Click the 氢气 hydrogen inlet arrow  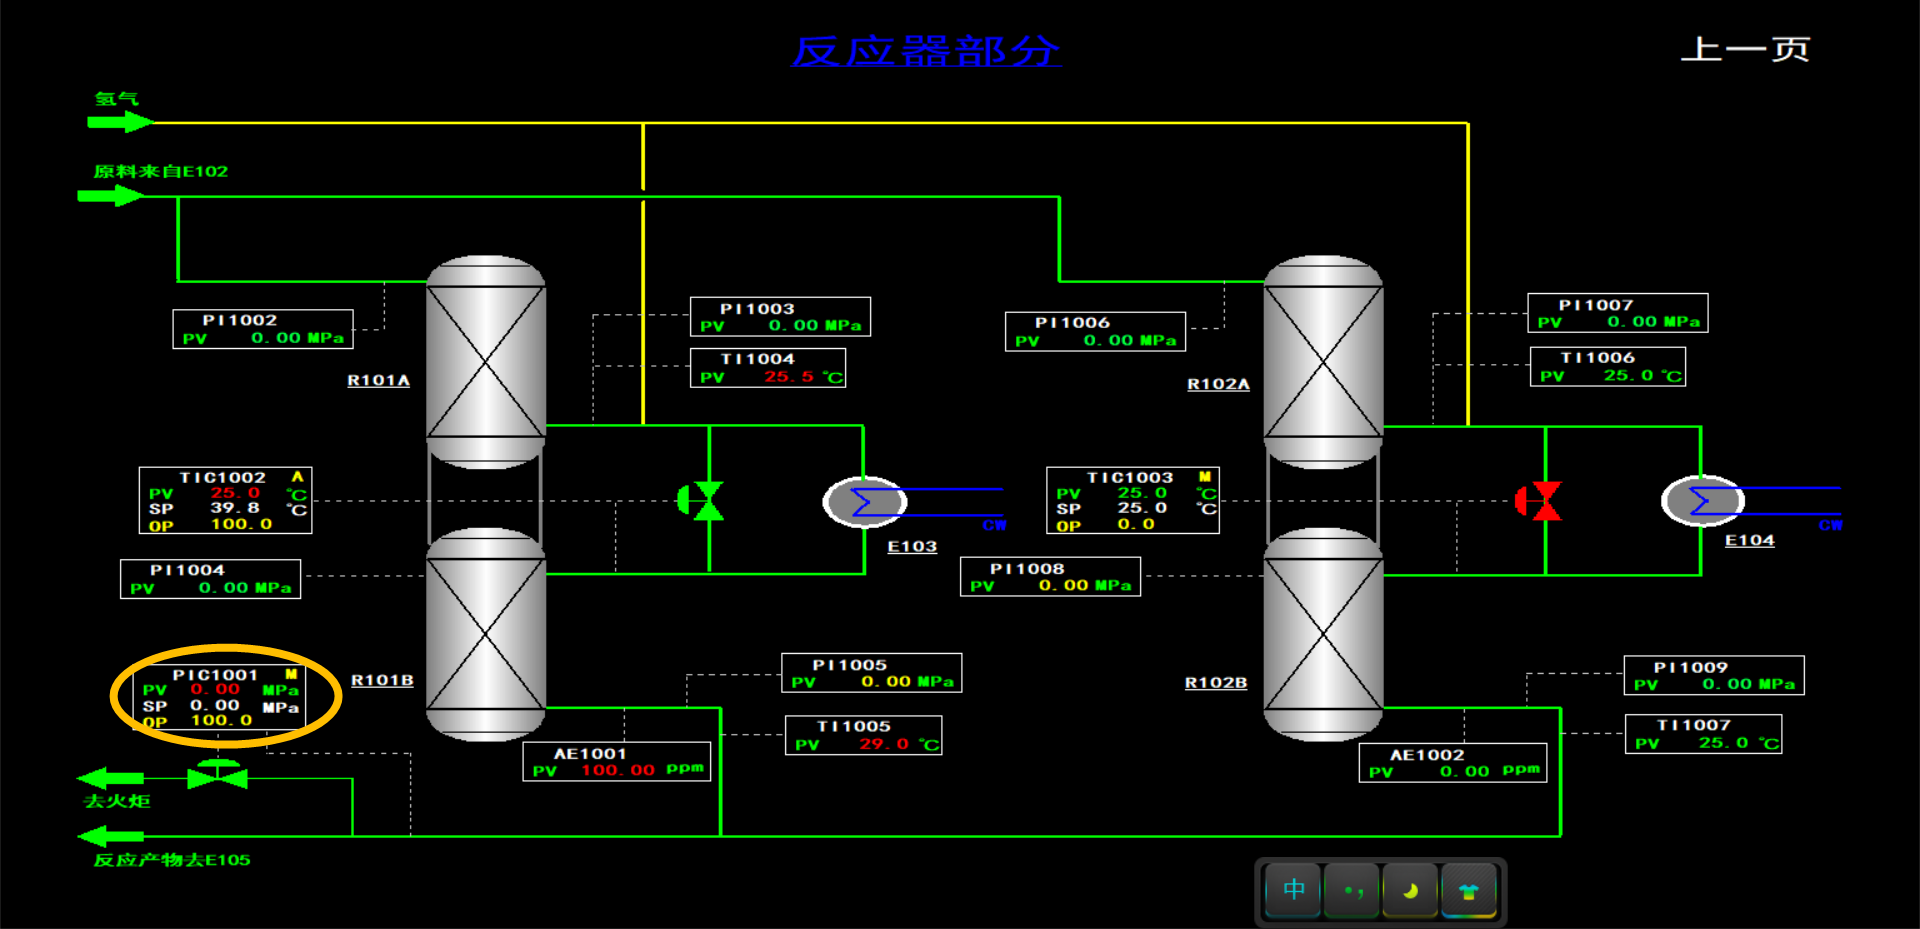(x=120, y=122)
